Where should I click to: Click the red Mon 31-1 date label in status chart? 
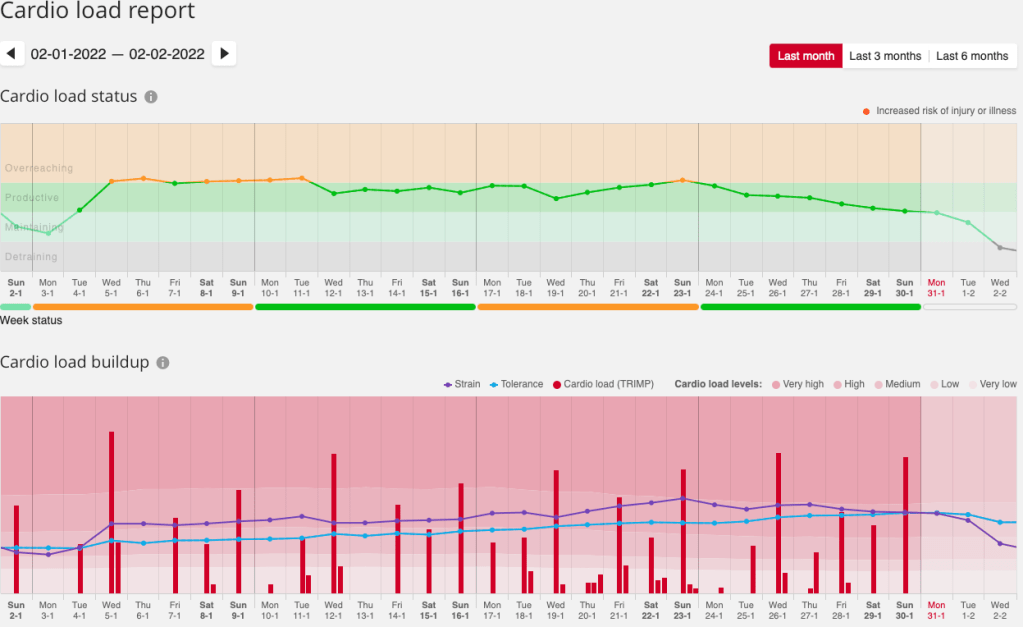(936, 285)
